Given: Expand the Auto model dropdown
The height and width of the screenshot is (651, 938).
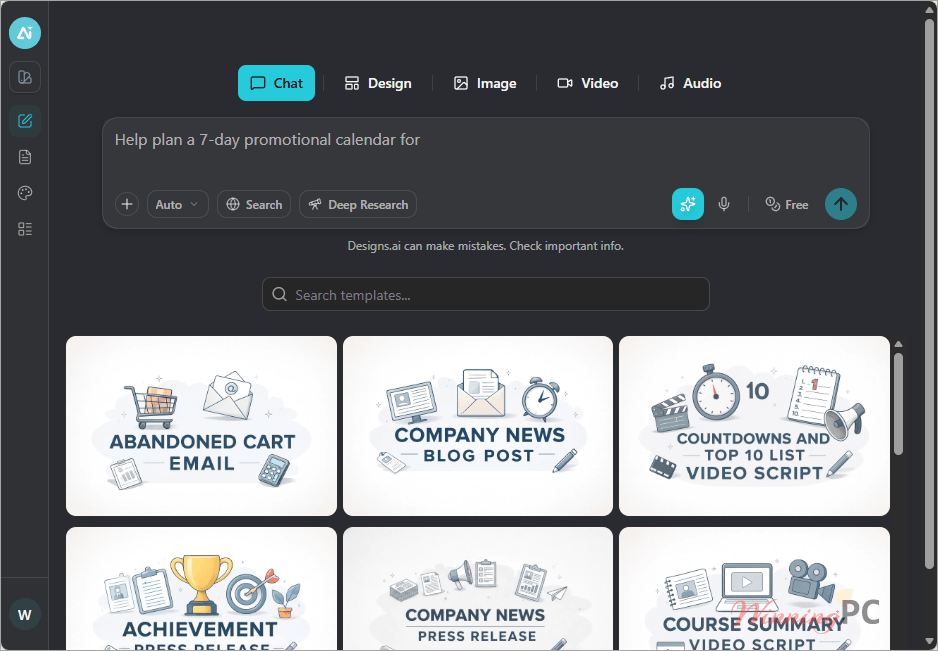Looking at the screenshot, I should pyautogui.click(x=178, y=204).
